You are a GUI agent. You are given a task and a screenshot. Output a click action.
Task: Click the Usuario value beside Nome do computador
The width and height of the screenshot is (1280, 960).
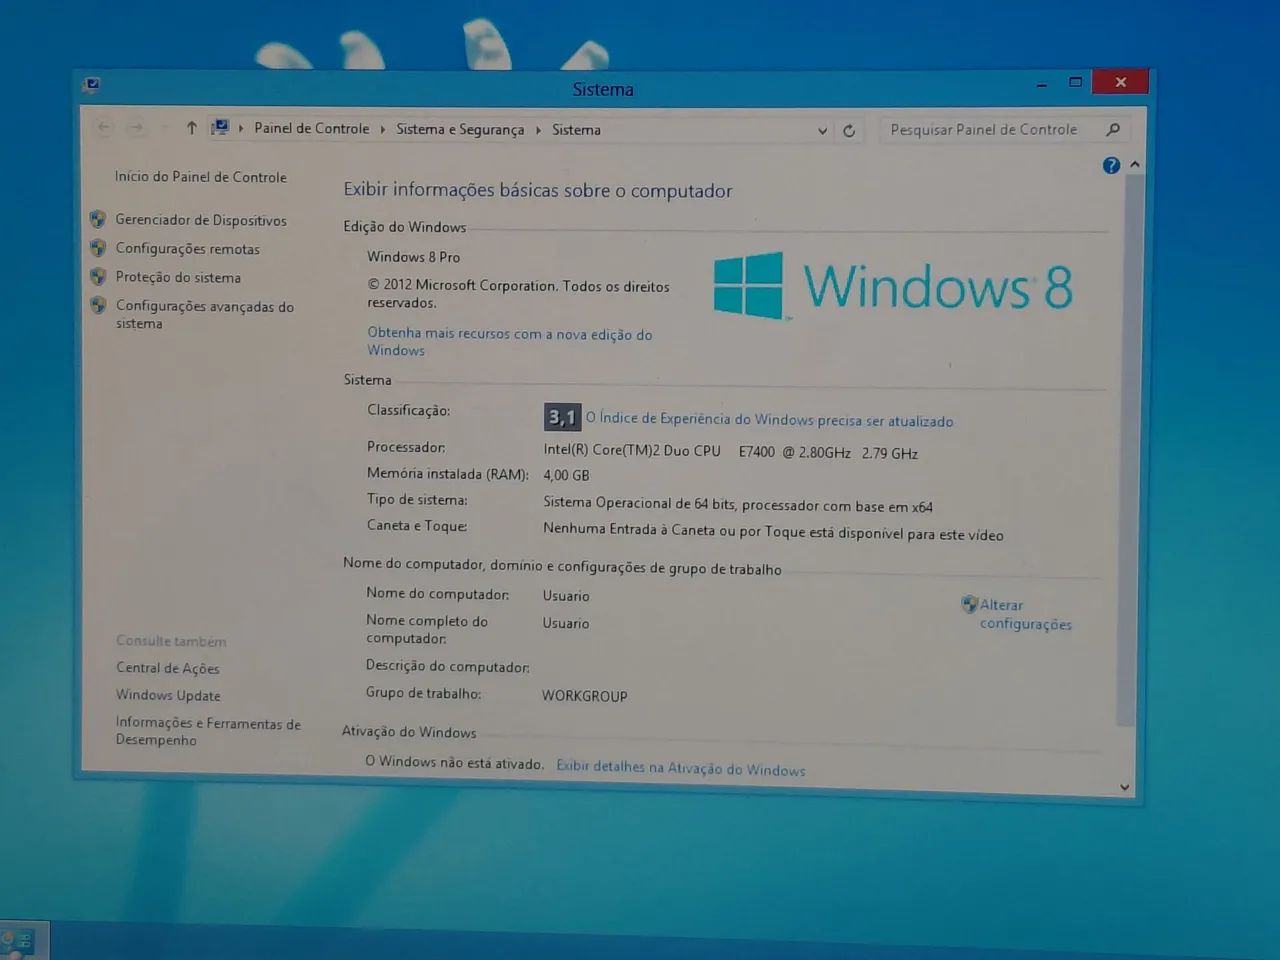(x=566, y=596)
